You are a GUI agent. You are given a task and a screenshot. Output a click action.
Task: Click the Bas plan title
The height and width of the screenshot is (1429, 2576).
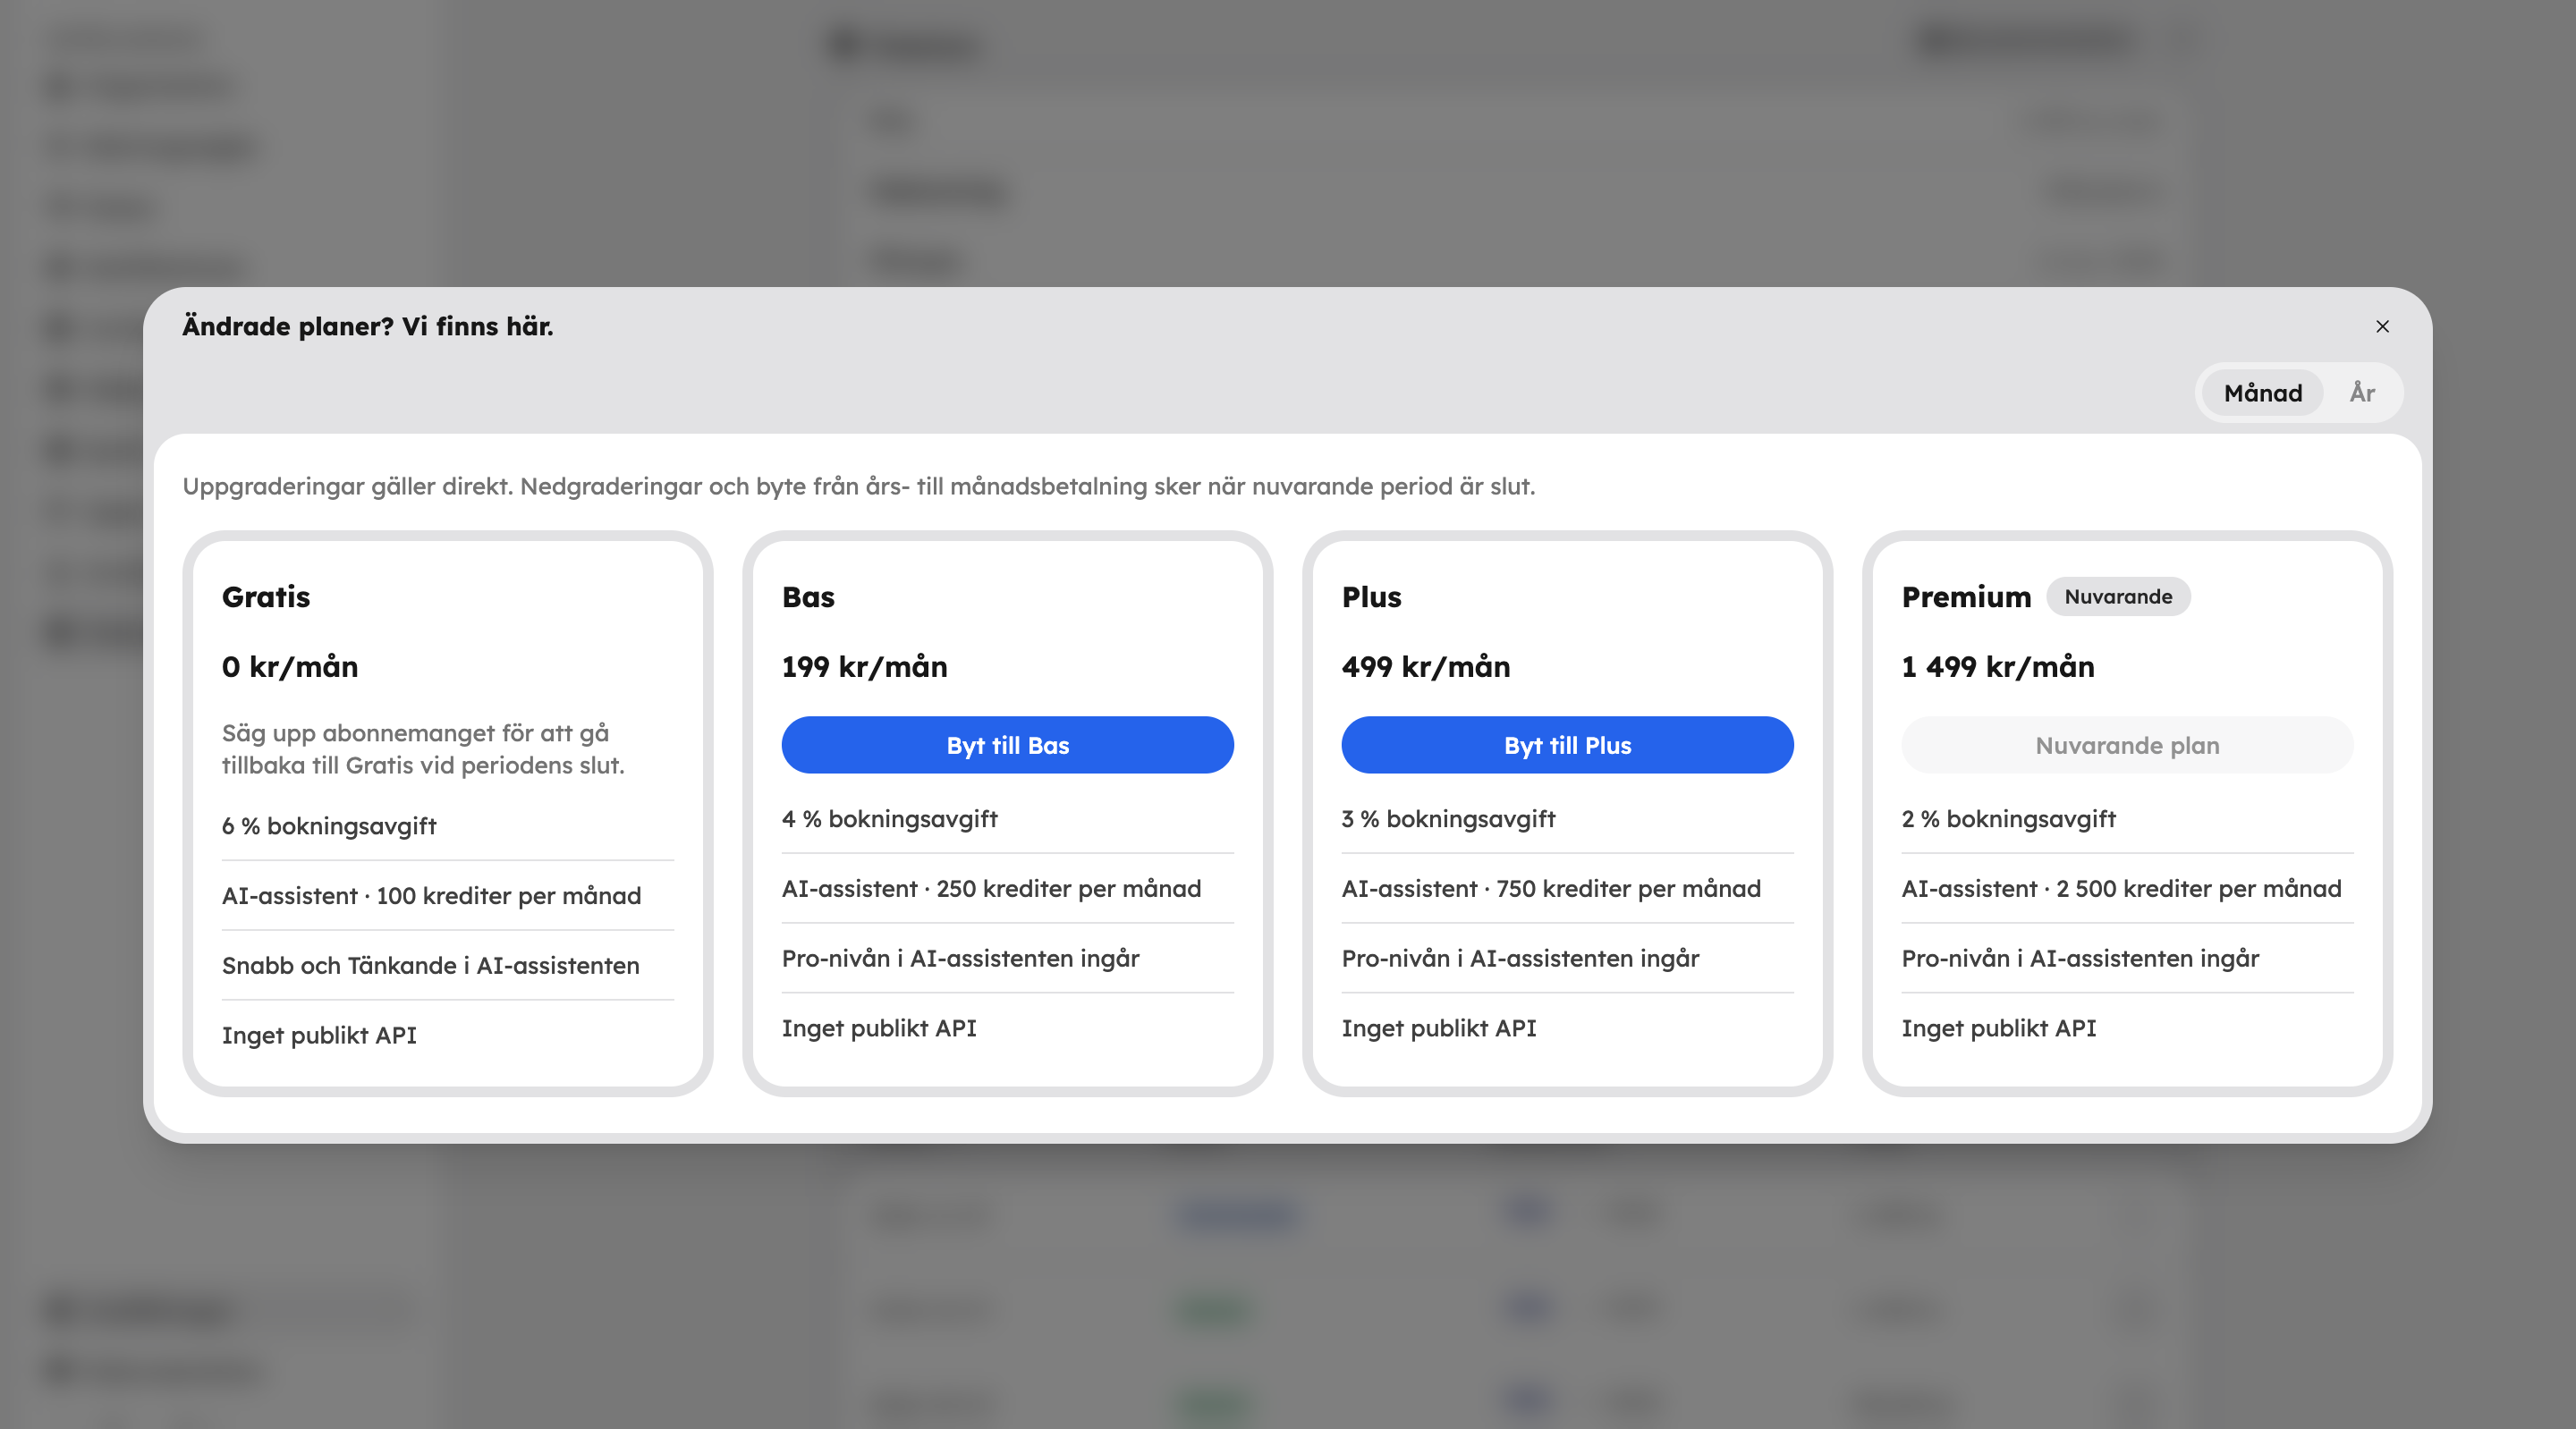click(808, 597)
